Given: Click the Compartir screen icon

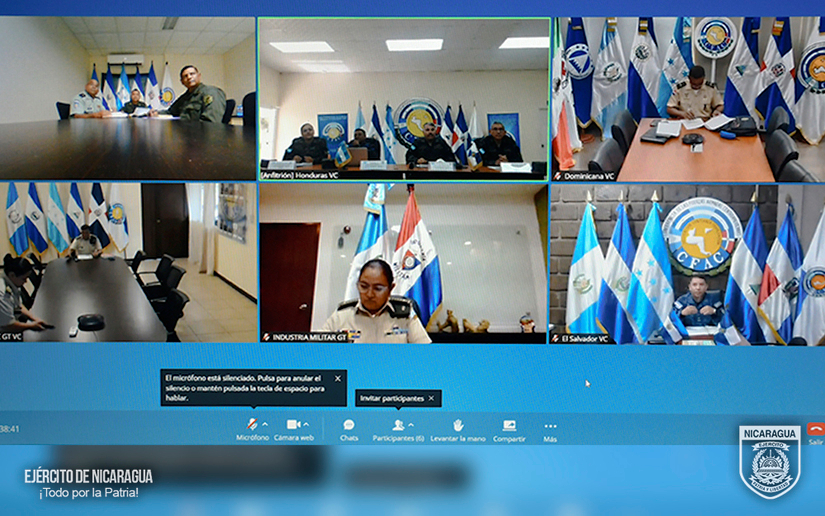Looking at the screenshot, I should click(x=509, y=425).
